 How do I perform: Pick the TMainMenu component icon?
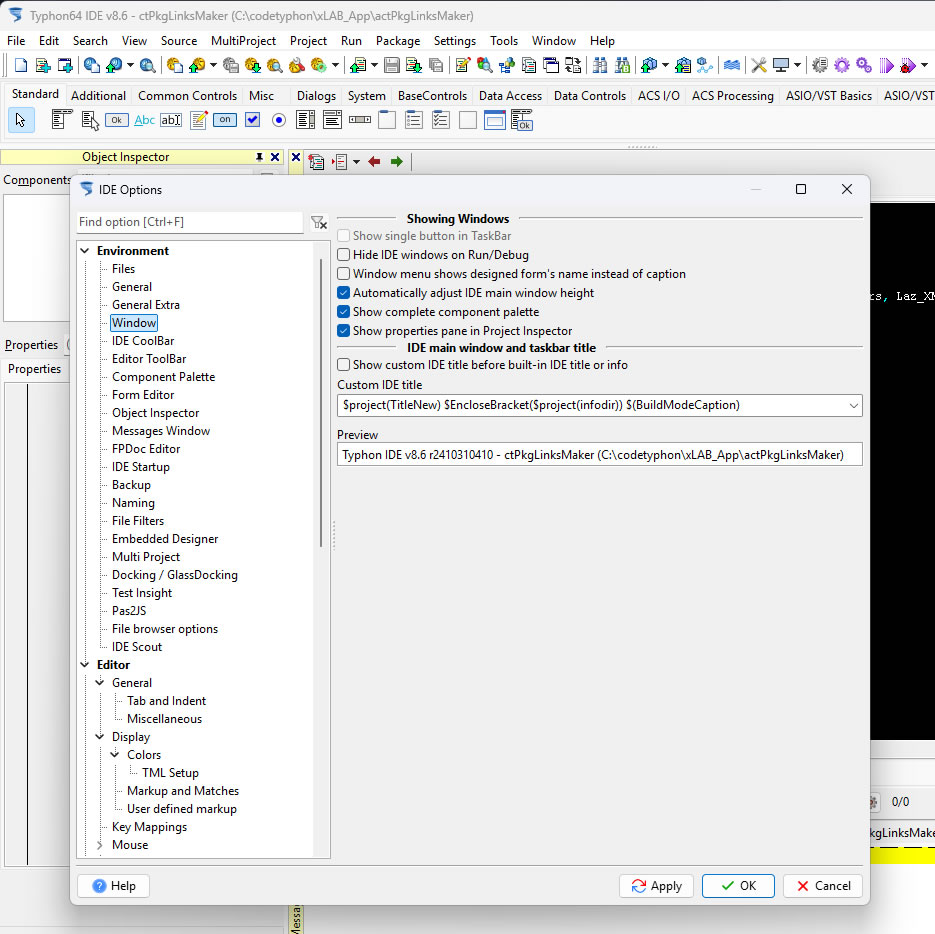pos(61,120)
